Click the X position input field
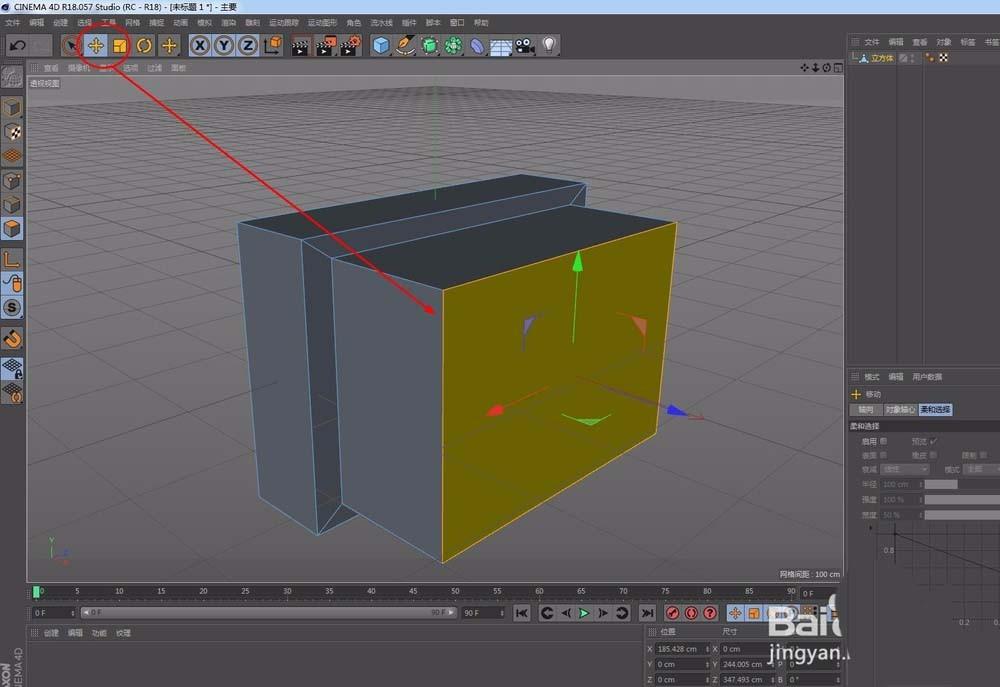The image size is (1000, 687). pos(680,649)
